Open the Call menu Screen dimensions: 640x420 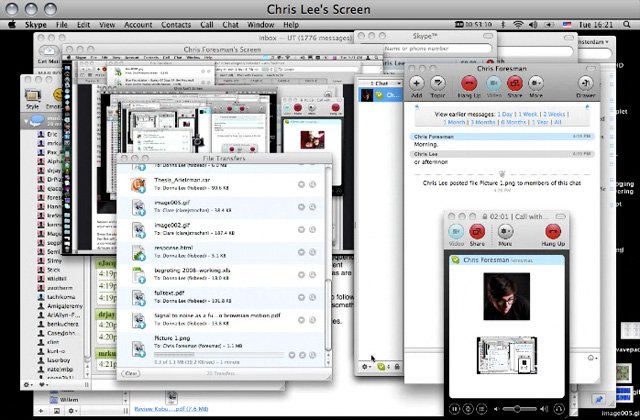point(207,24)
